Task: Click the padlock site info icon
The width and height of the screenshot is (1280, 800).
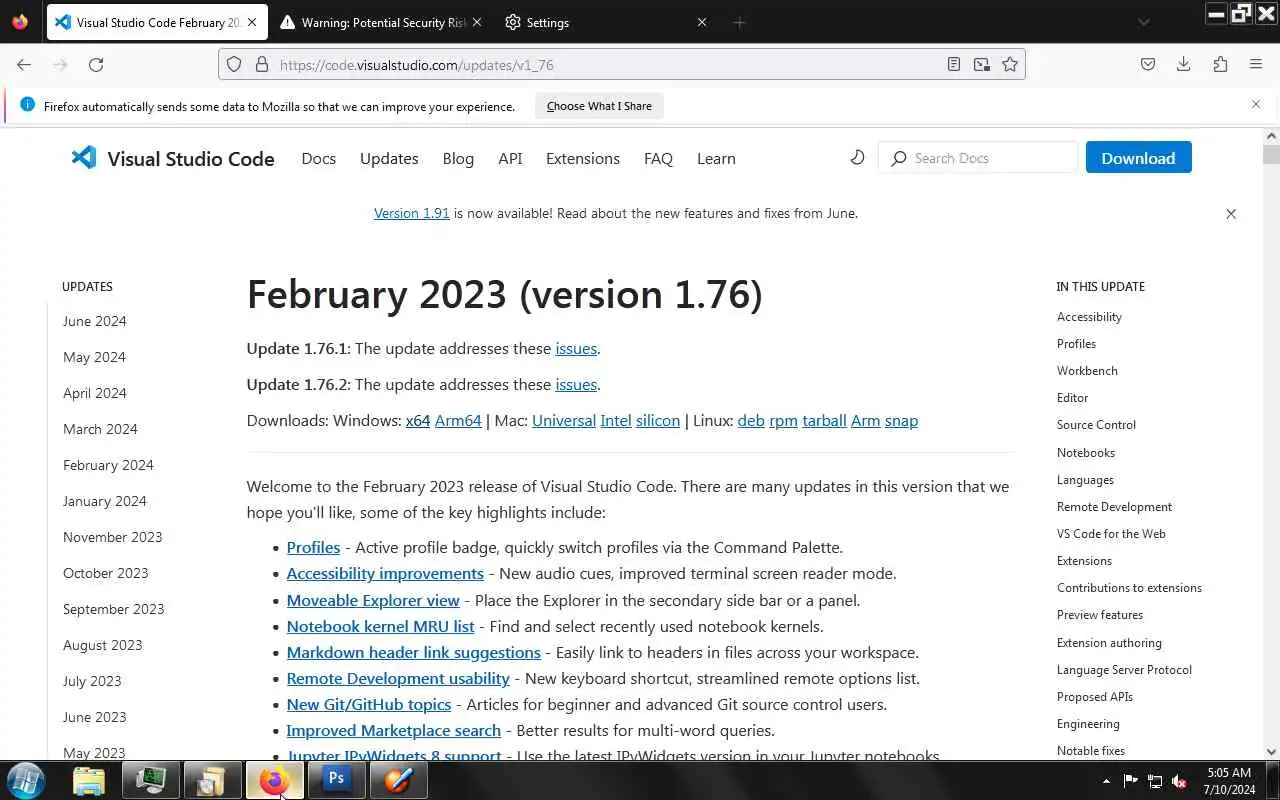Action: click(x=262, y=64)
